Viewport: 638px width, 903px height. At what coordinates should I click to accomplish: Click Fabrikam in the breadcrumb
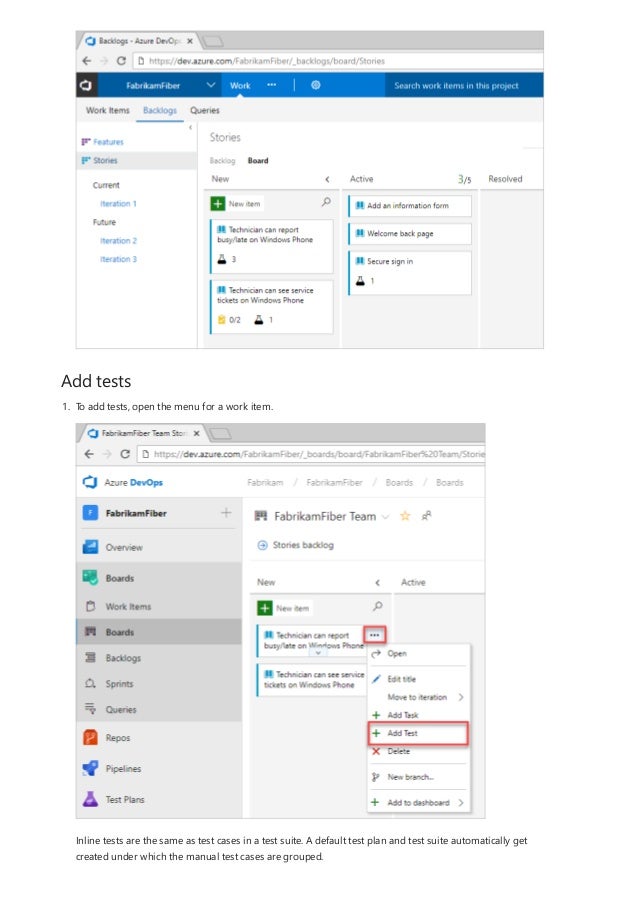[265, 483]
